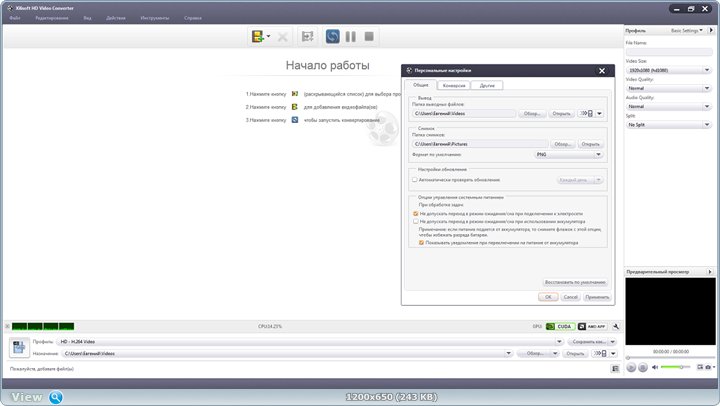Switch to the Конверсия tab

(453, 85)
